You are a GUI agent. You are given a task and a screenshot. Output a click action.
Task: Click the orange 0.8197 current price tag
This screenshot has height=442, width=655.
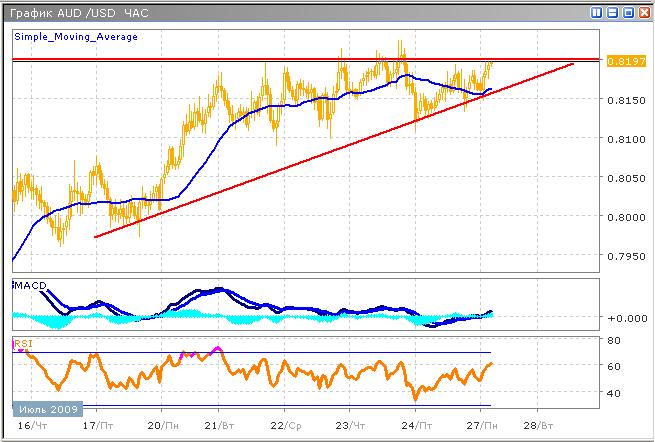coord(625,61)
